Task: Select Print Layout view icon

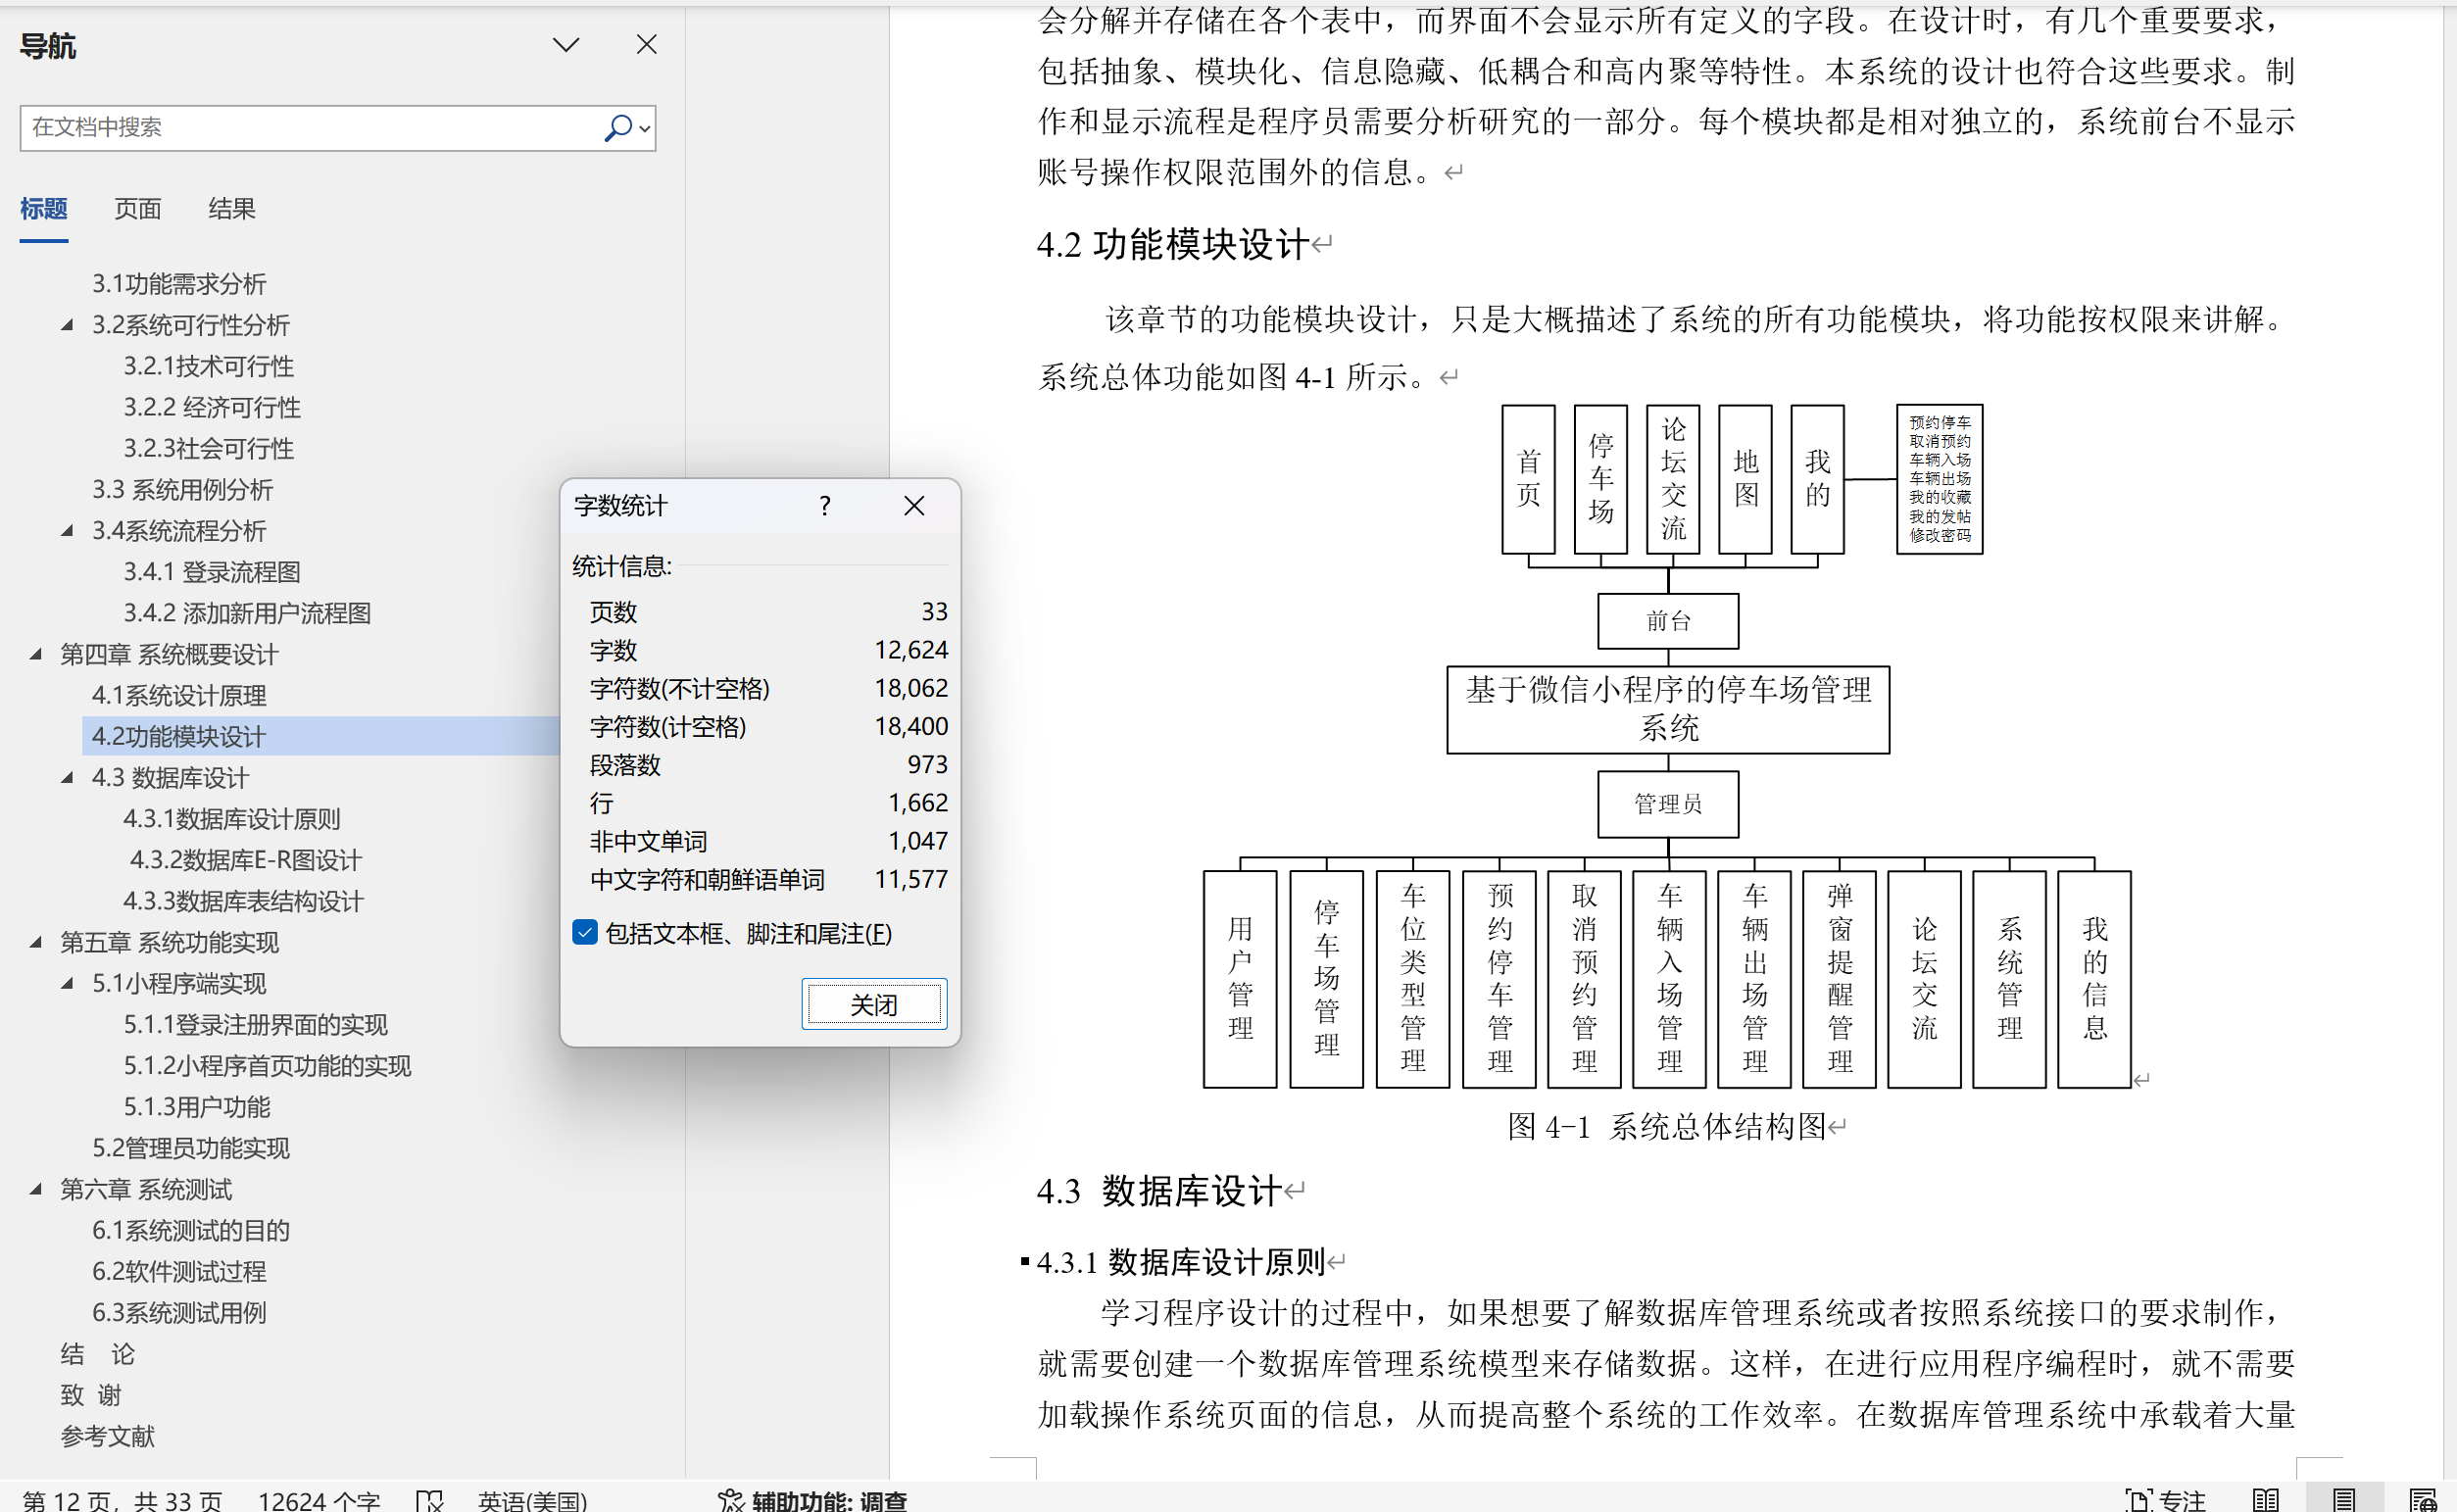Action: pyautogui.click(x=2344, y=1500)
